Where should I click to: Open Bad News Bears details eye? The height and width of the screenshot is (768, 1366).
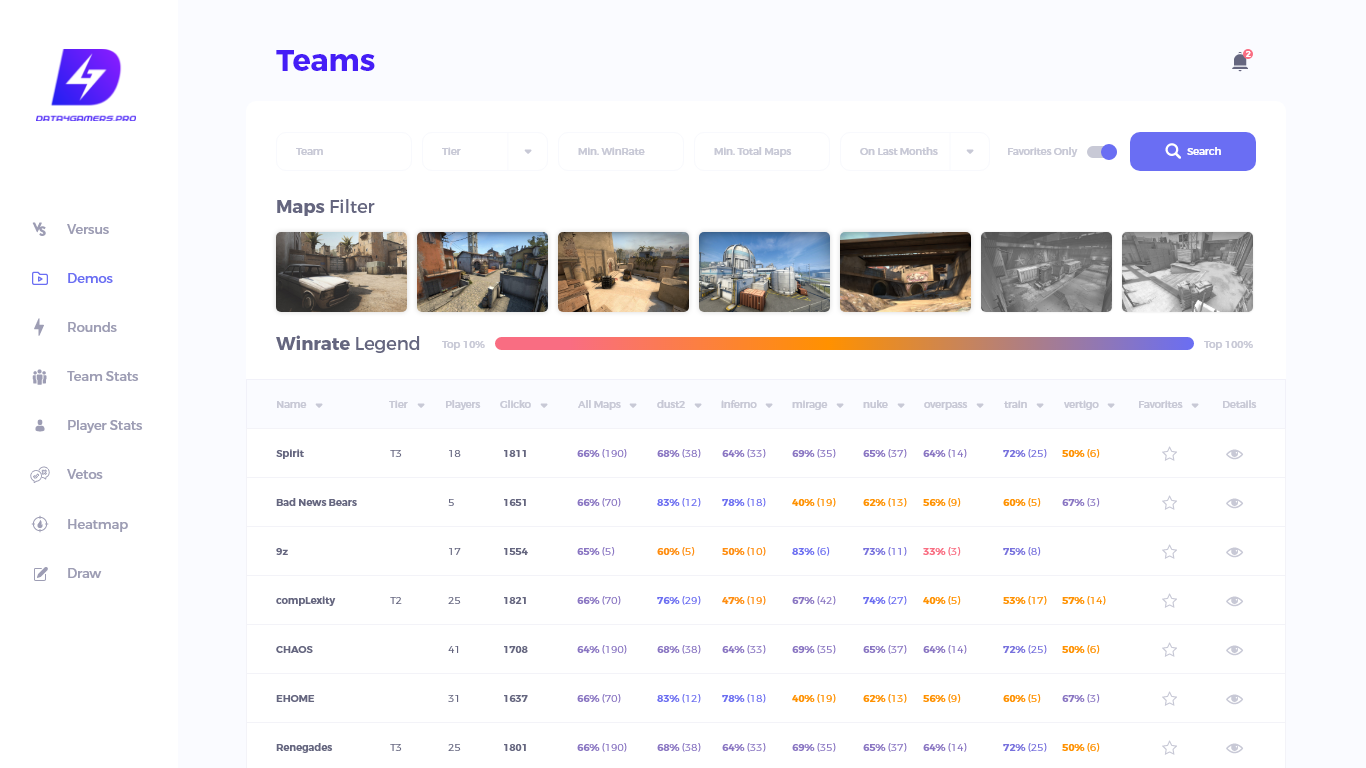(1234, 503)
